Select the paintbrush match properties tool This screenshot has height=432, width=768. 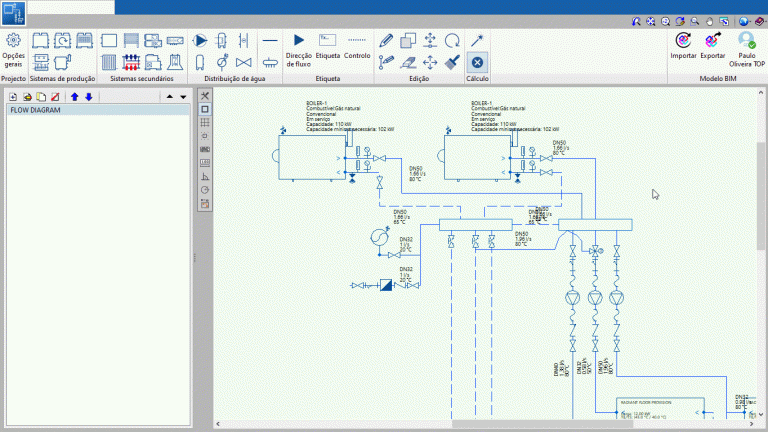pos(452,62)
